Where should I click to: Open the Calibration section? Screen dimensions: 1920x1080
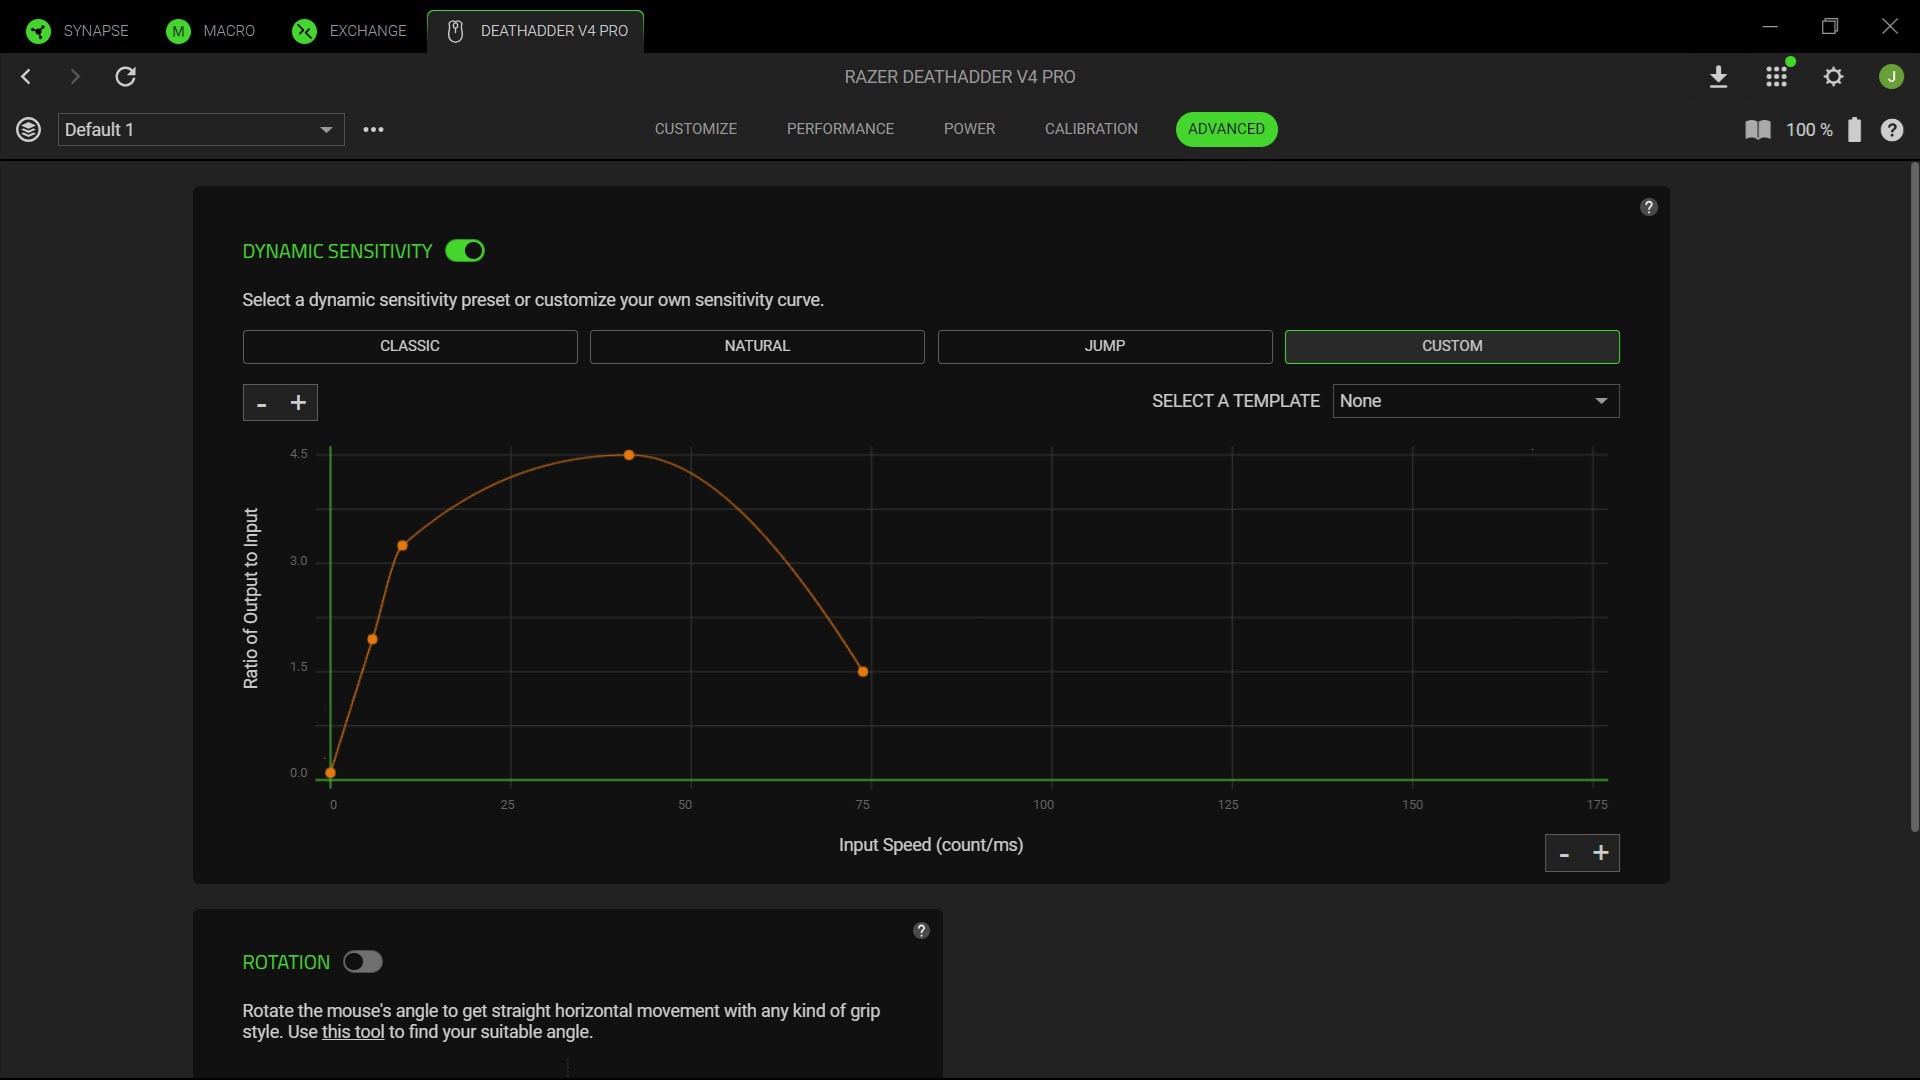click(x=1091, y=129)
